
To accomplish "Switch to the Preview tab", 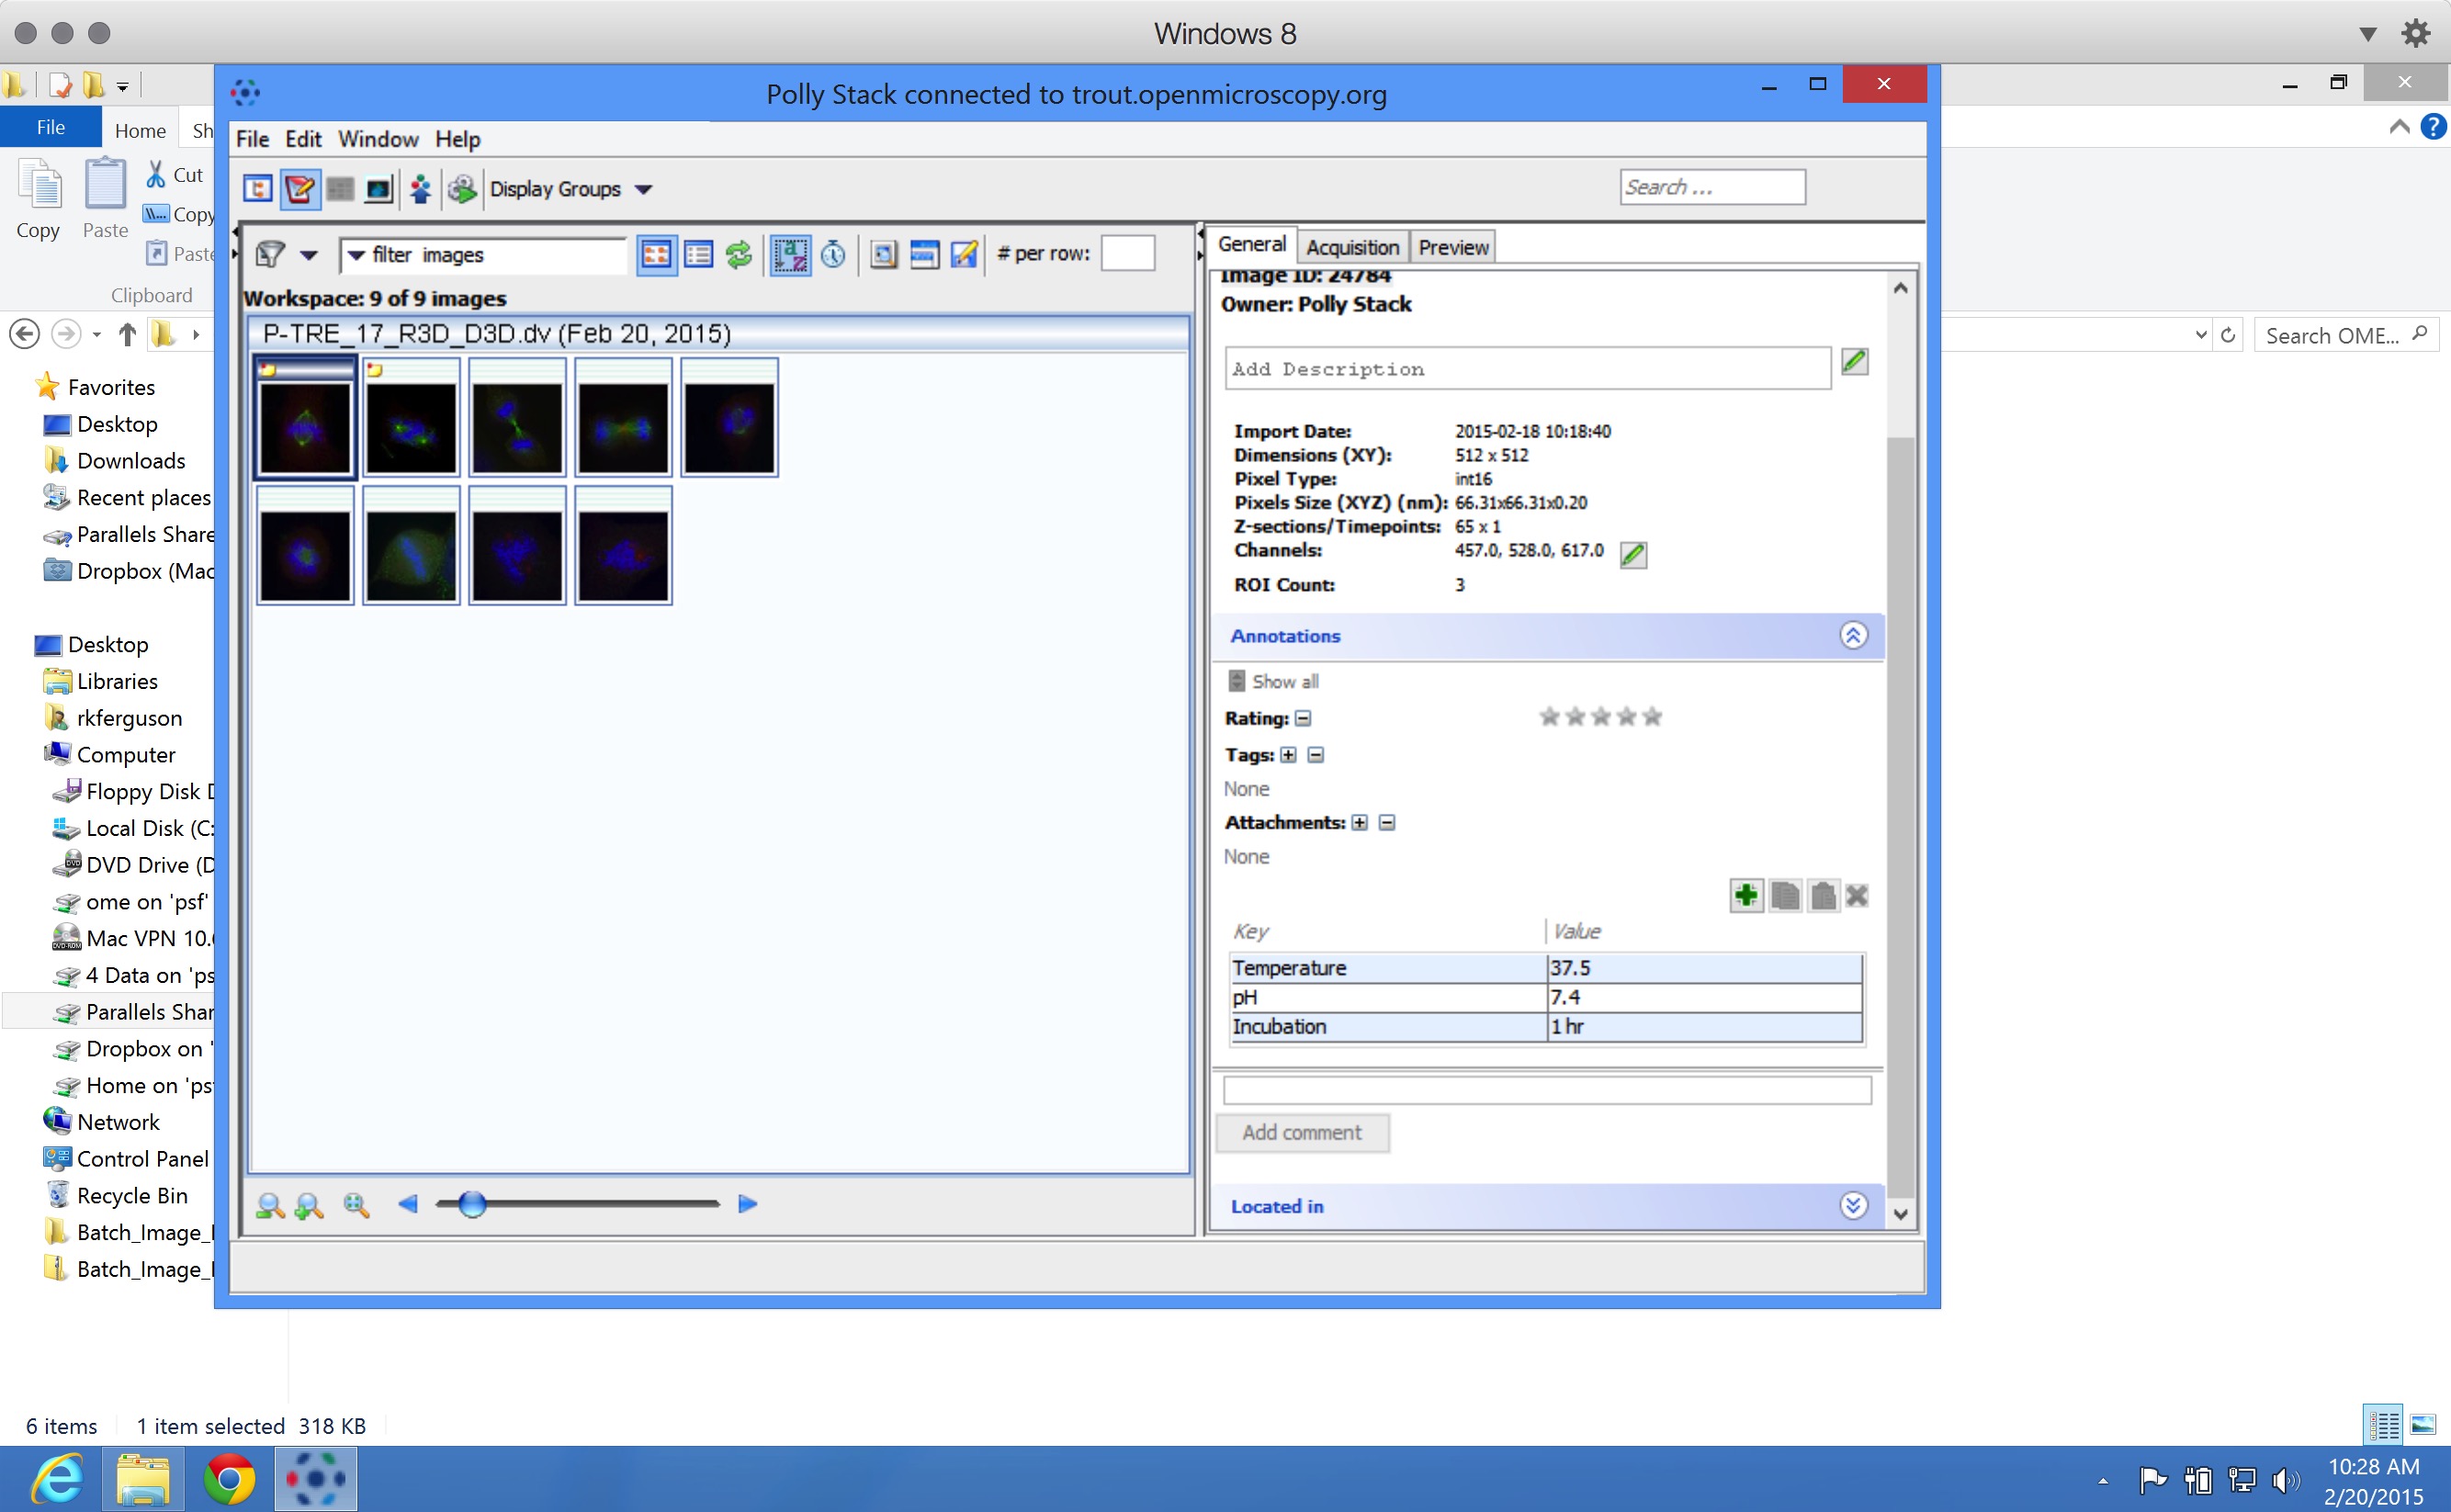I will point(1453,247).
